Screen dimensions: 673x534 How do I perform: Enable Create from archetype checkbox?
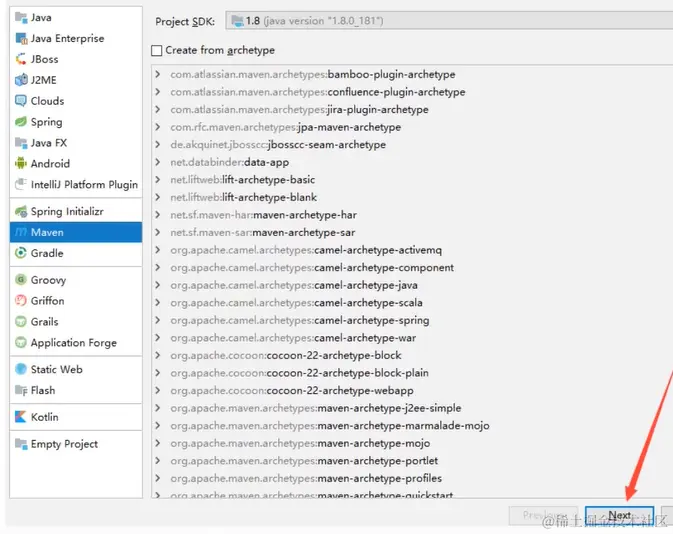point(157,51)
